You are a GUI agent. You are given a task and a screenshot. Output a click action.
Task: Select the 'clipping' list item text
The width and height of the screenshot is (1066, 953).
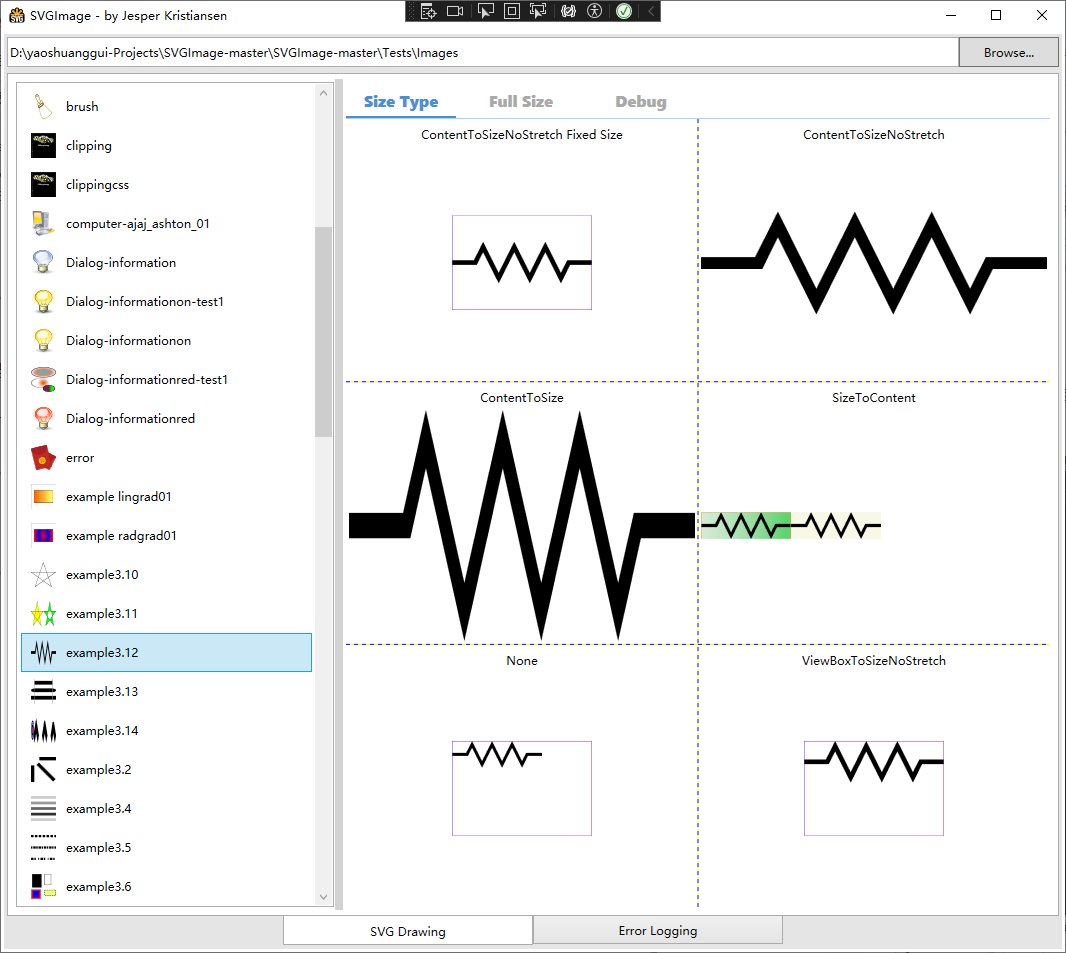89,145
